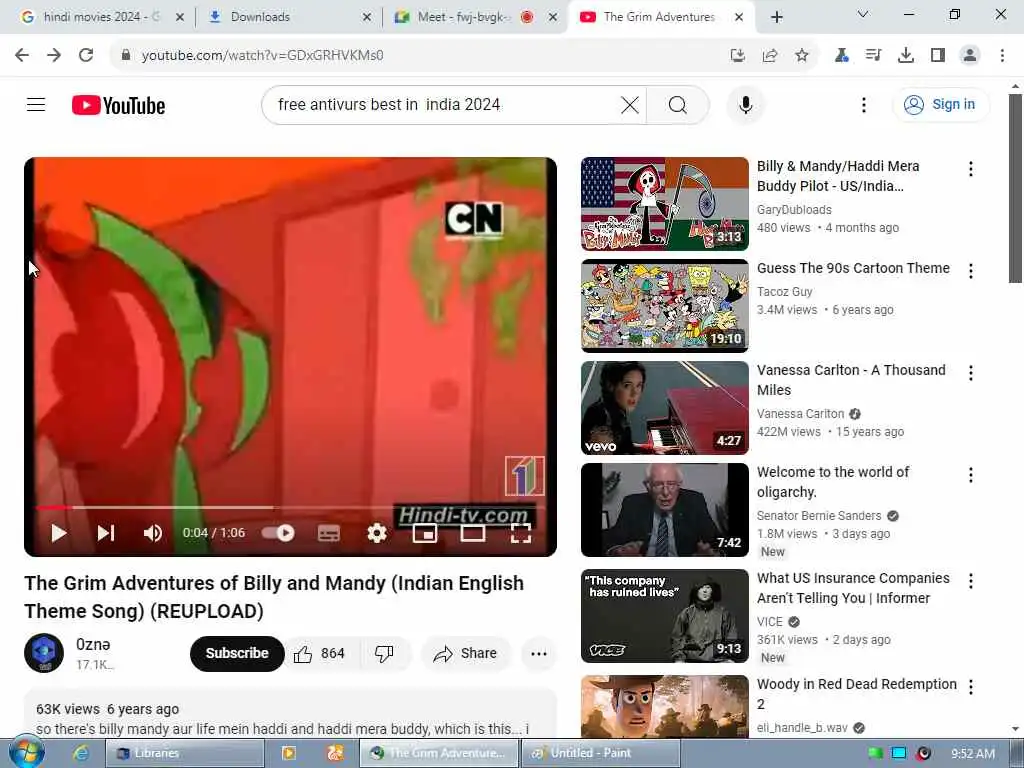Viewport: 1024px width, 768px height.
Task: Open options for A Thousand Miles video
Action: [971, 373]
